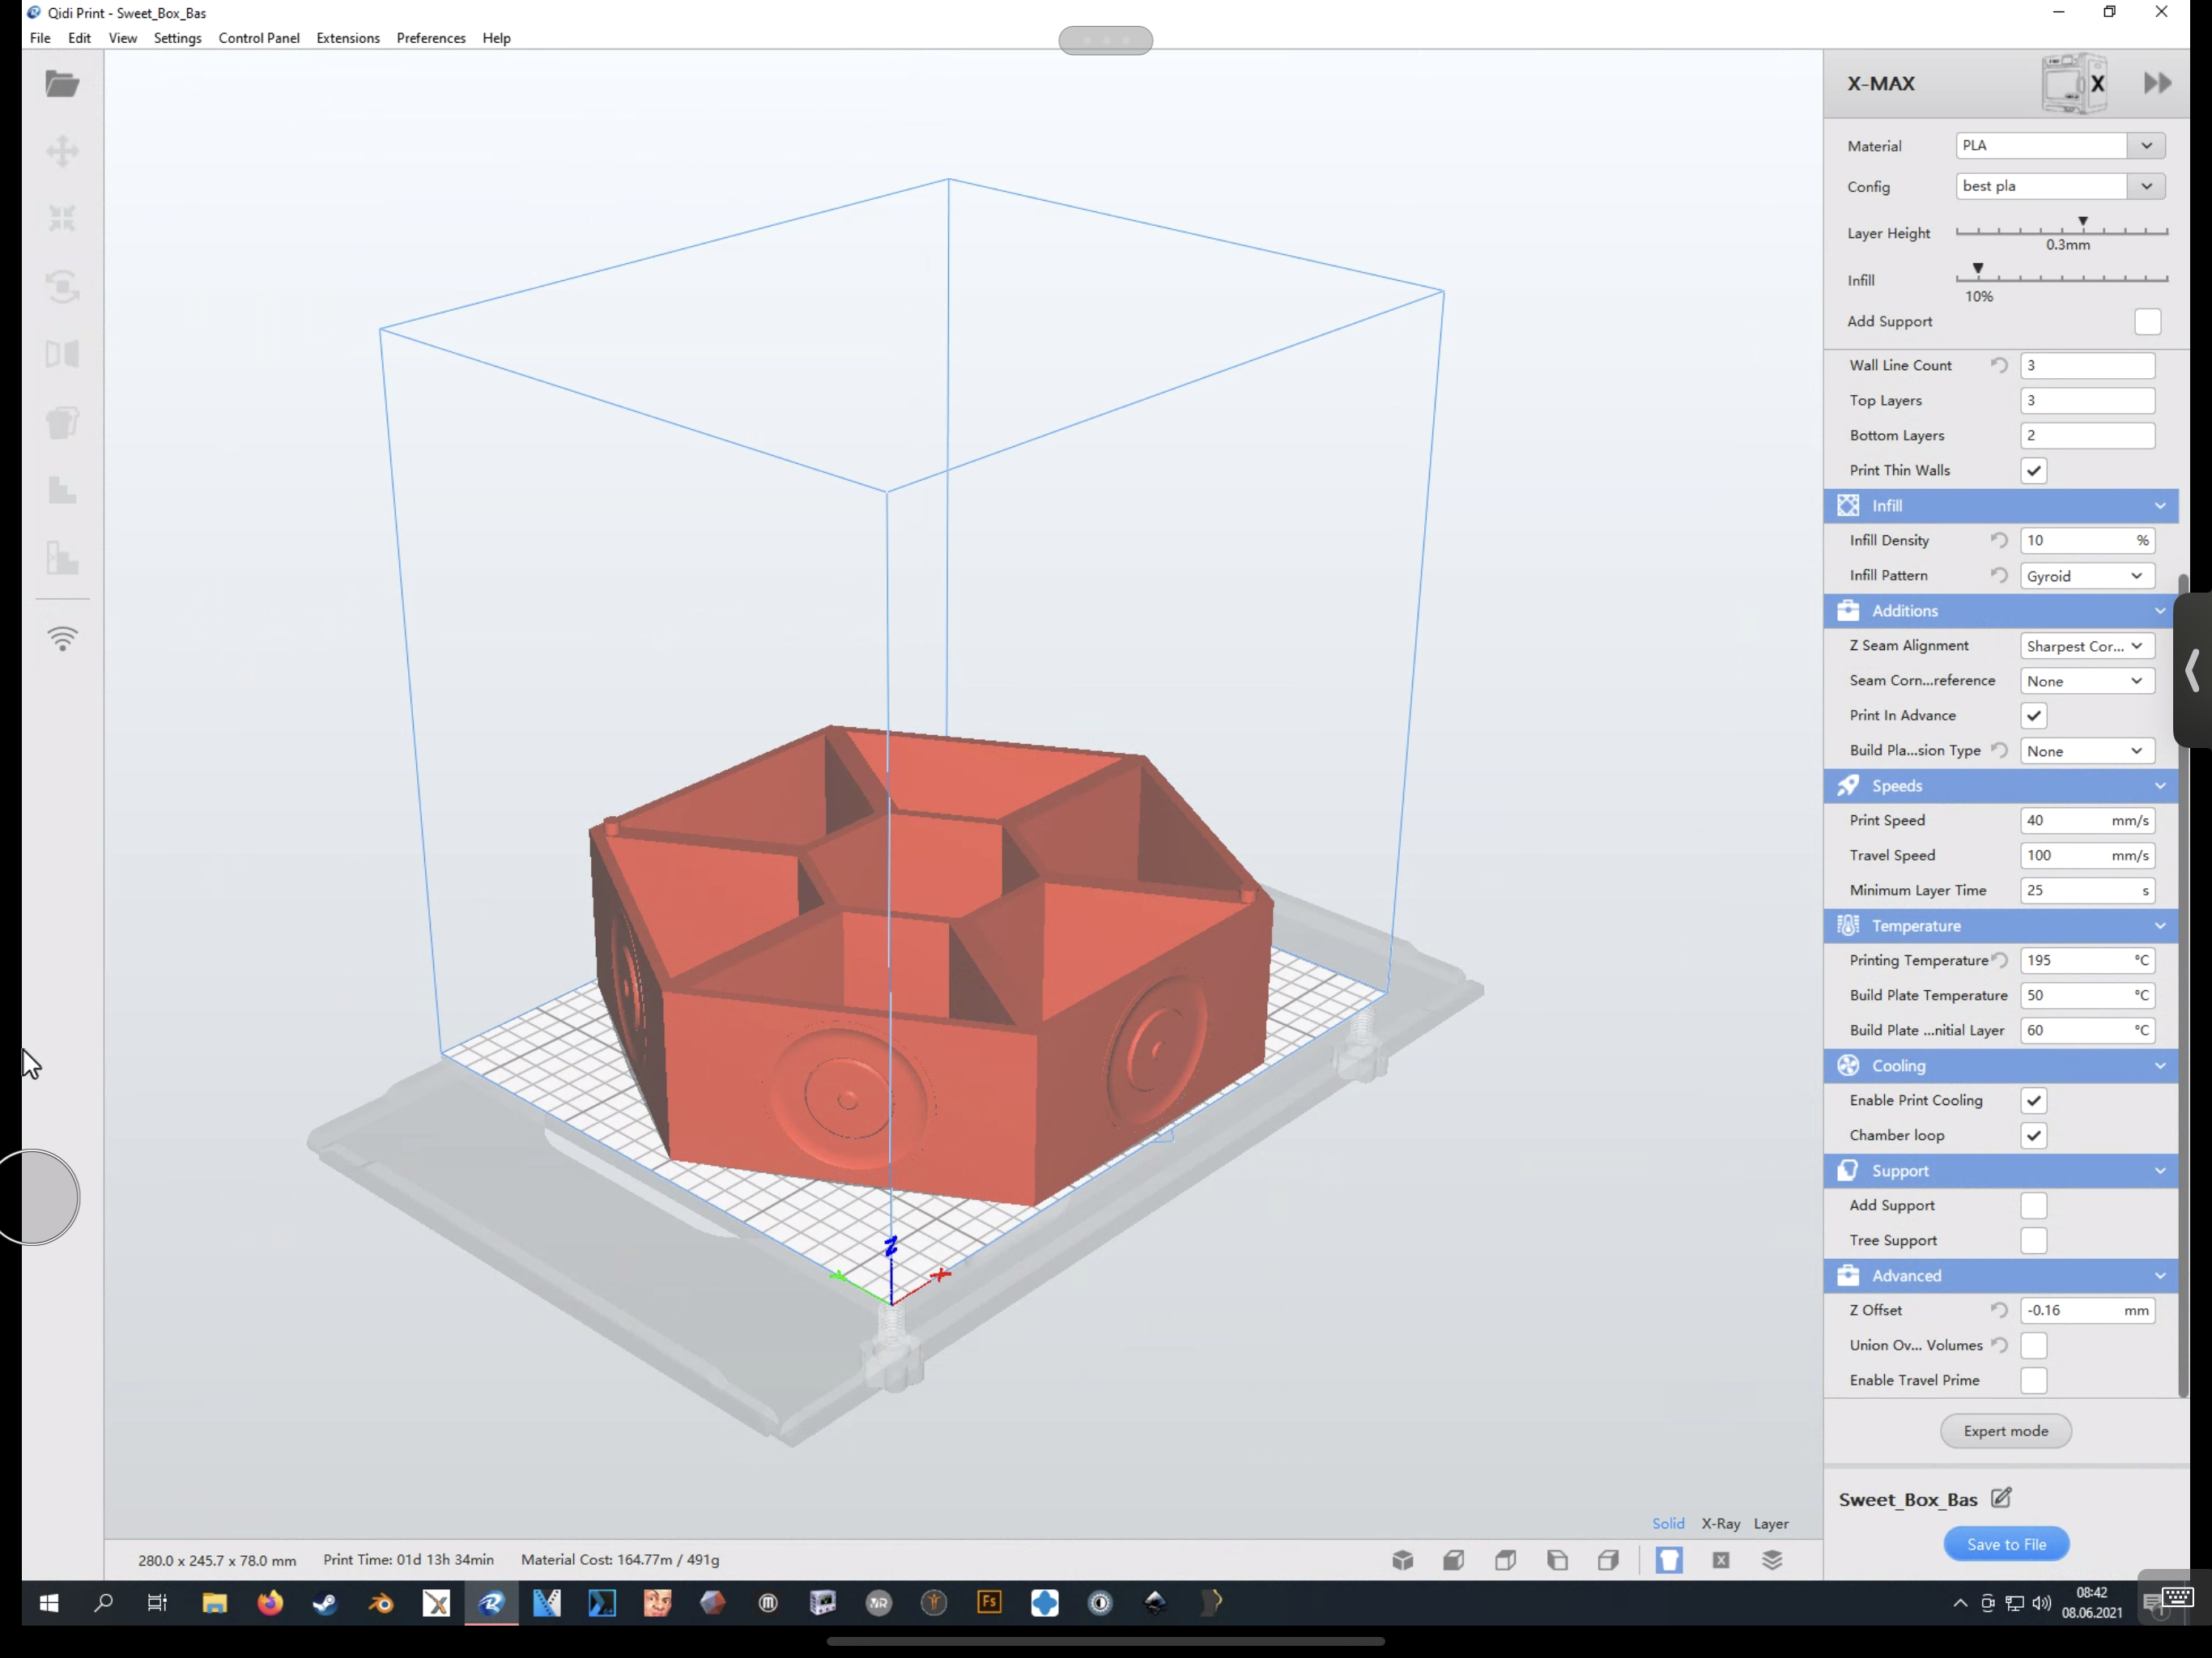Toggle the Print Thin Walls checkbox

coord(2033,470)
